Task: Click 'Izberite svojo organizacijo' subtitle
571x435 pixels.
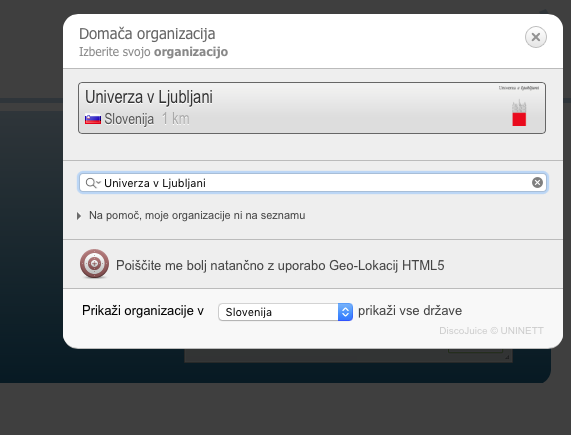Action: (x=154, y=52)
